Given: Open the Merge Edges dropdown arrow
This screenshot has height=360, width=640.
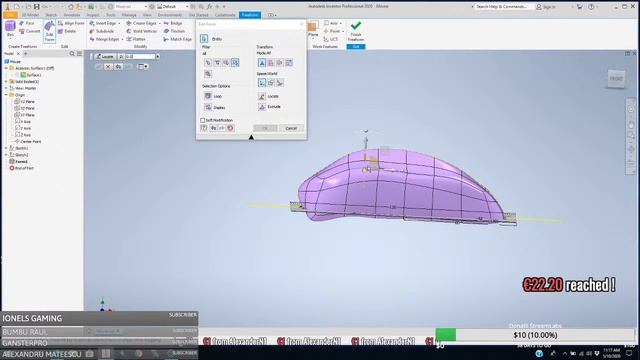Looking at the screenshot, I should [x=122, y=39].
